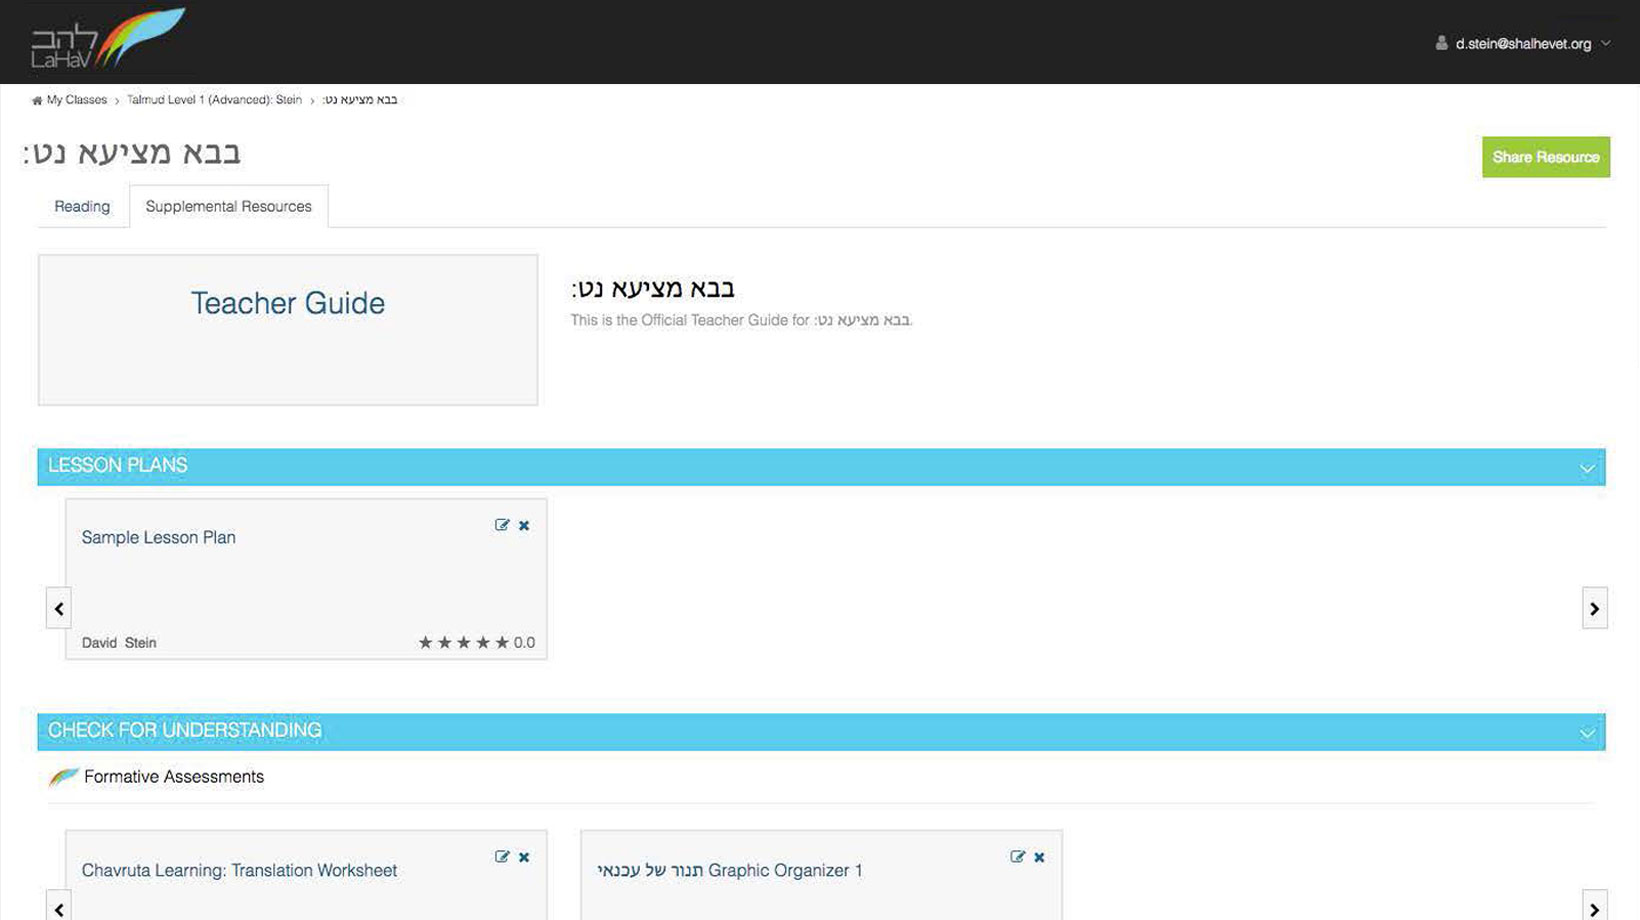Edit the Graphic Organizer 1 resource
The width and height of the screenshot is (1640, 920).
(x=1017, y=857)
